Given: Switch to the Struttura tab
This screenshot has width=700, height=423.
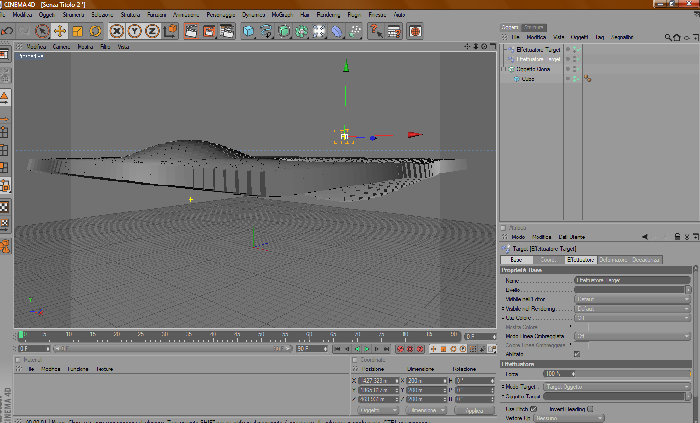Looking at the screenshot, I should click(533, 27).
